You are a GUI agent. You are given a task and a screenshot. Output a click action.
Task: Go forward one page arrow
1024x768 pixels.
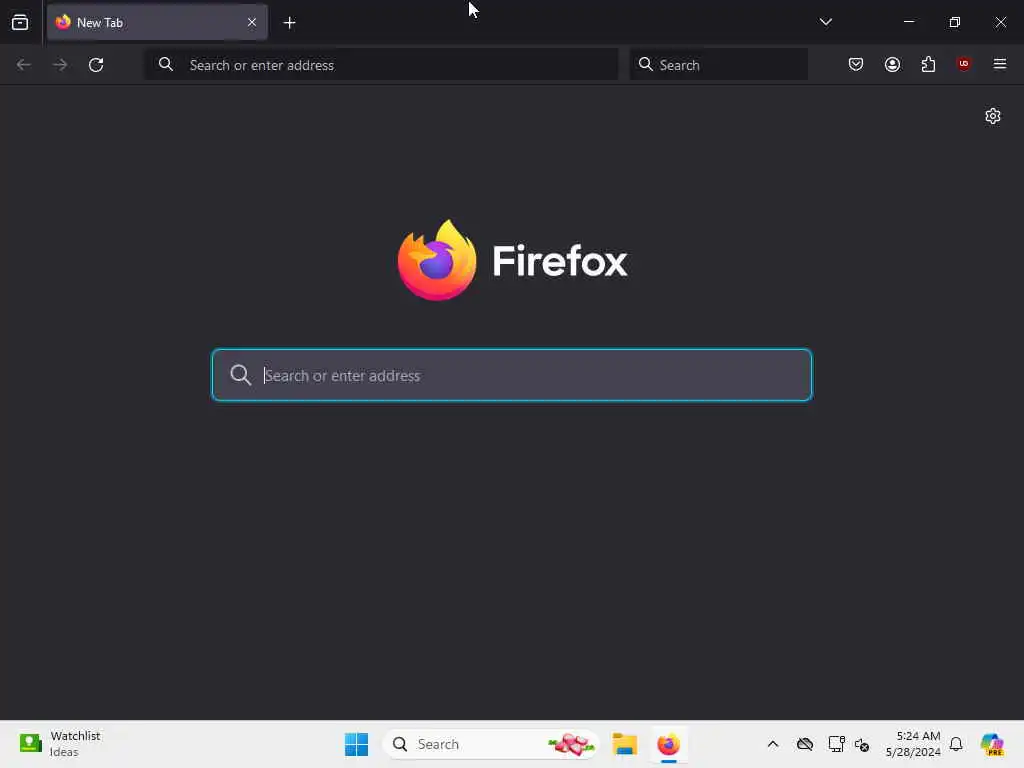tap(60, 65)
